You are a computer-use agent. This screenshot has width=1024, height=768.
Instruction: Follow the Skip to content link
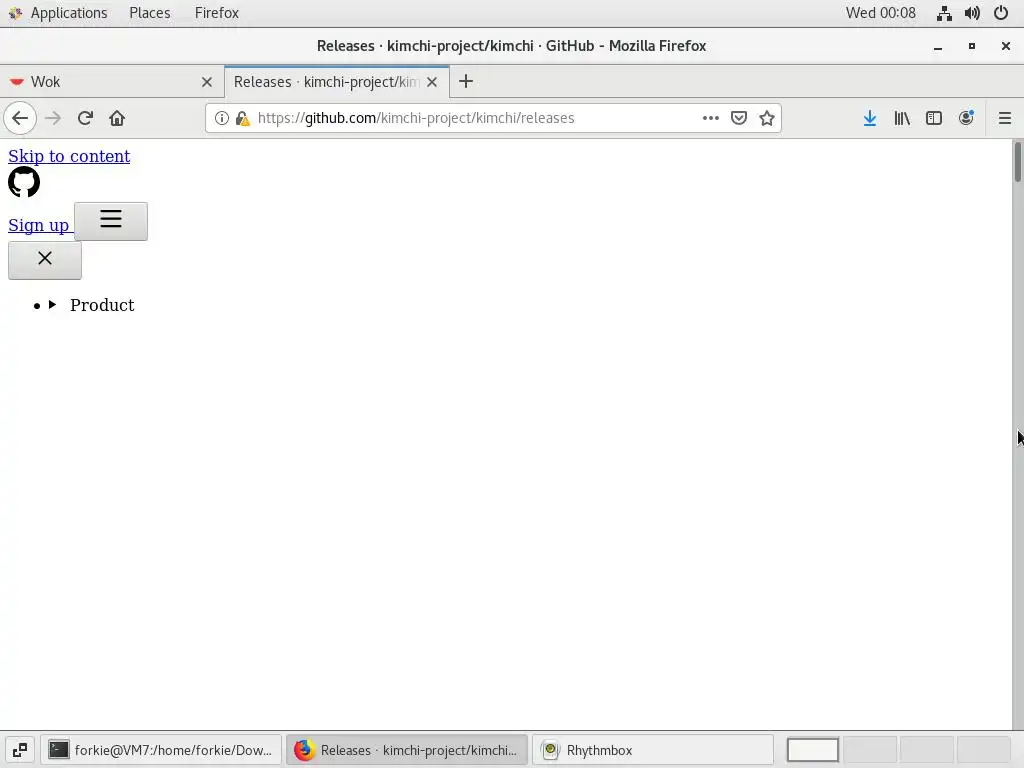(69, 156)
